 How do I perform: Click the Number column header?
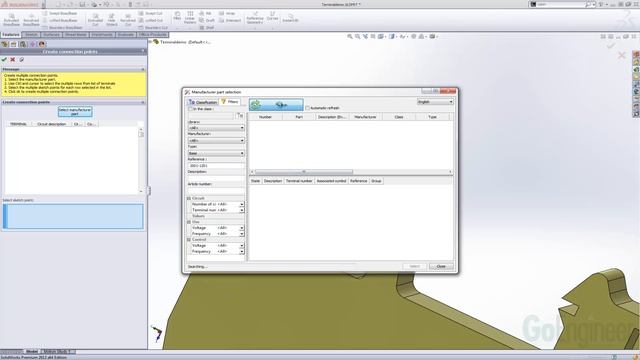(x=265, y=117)
